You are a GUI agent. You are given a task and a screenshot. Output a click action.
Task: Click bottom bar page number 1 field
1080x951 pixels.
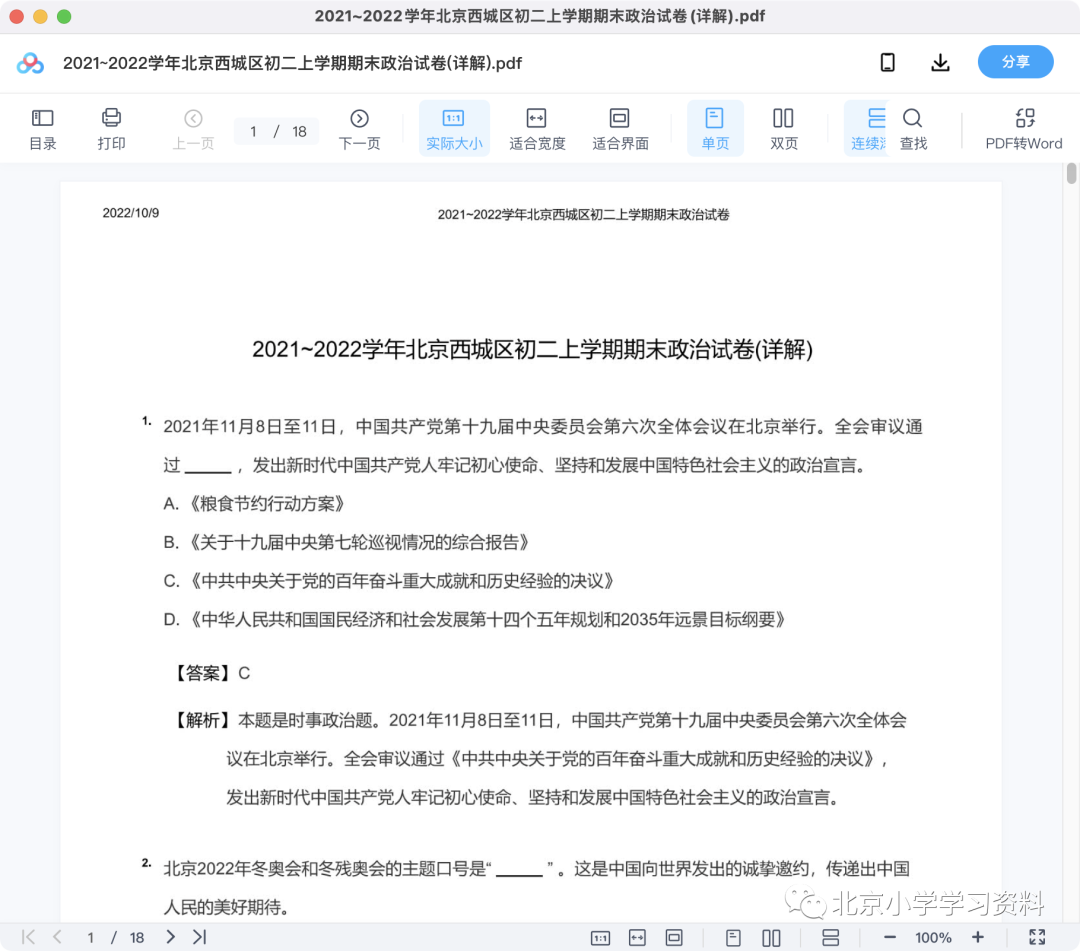point(90,937)
